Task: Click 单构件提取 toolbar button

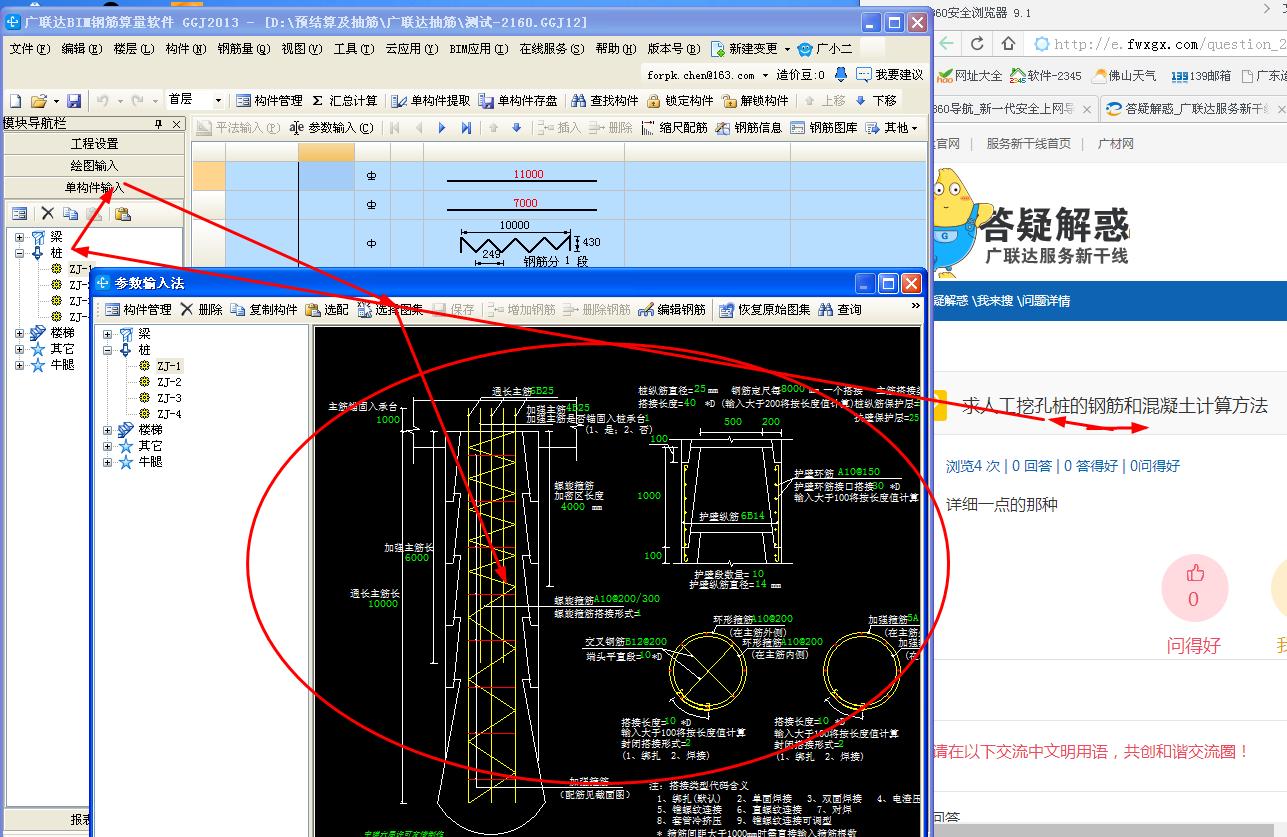Action: click(431, 101)
